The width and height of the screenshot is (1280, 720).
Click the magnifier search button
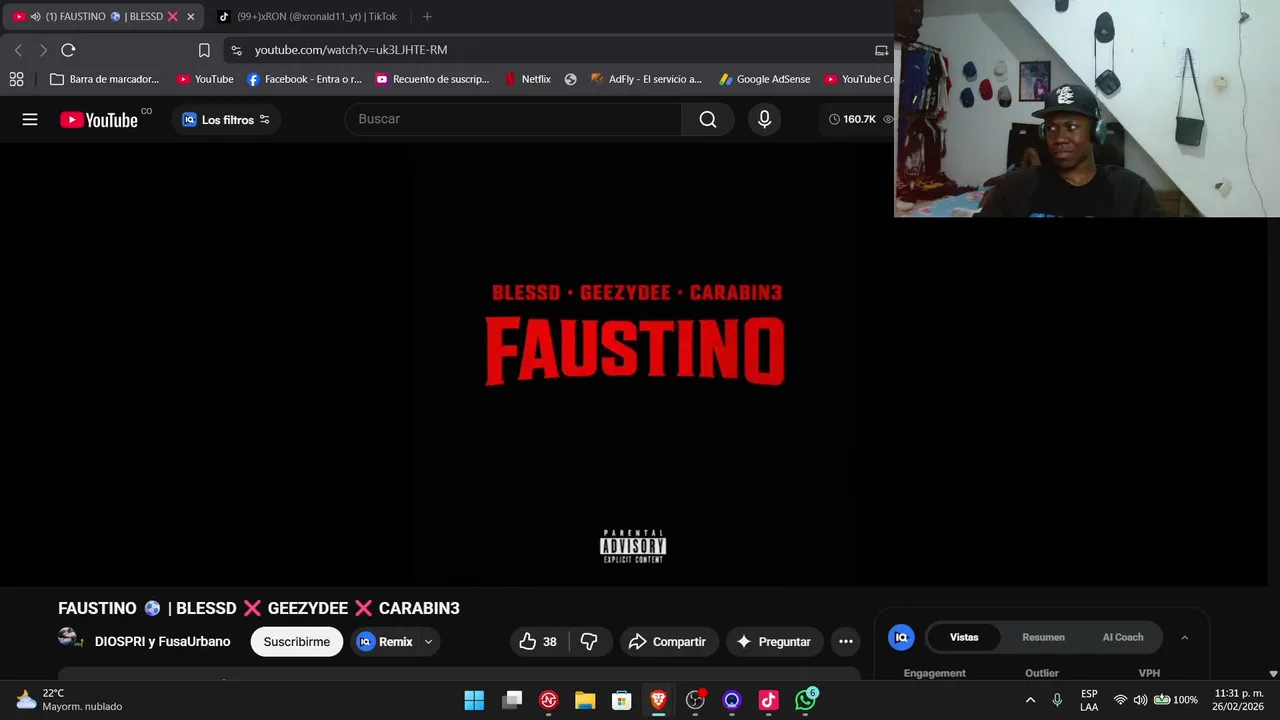708,119
